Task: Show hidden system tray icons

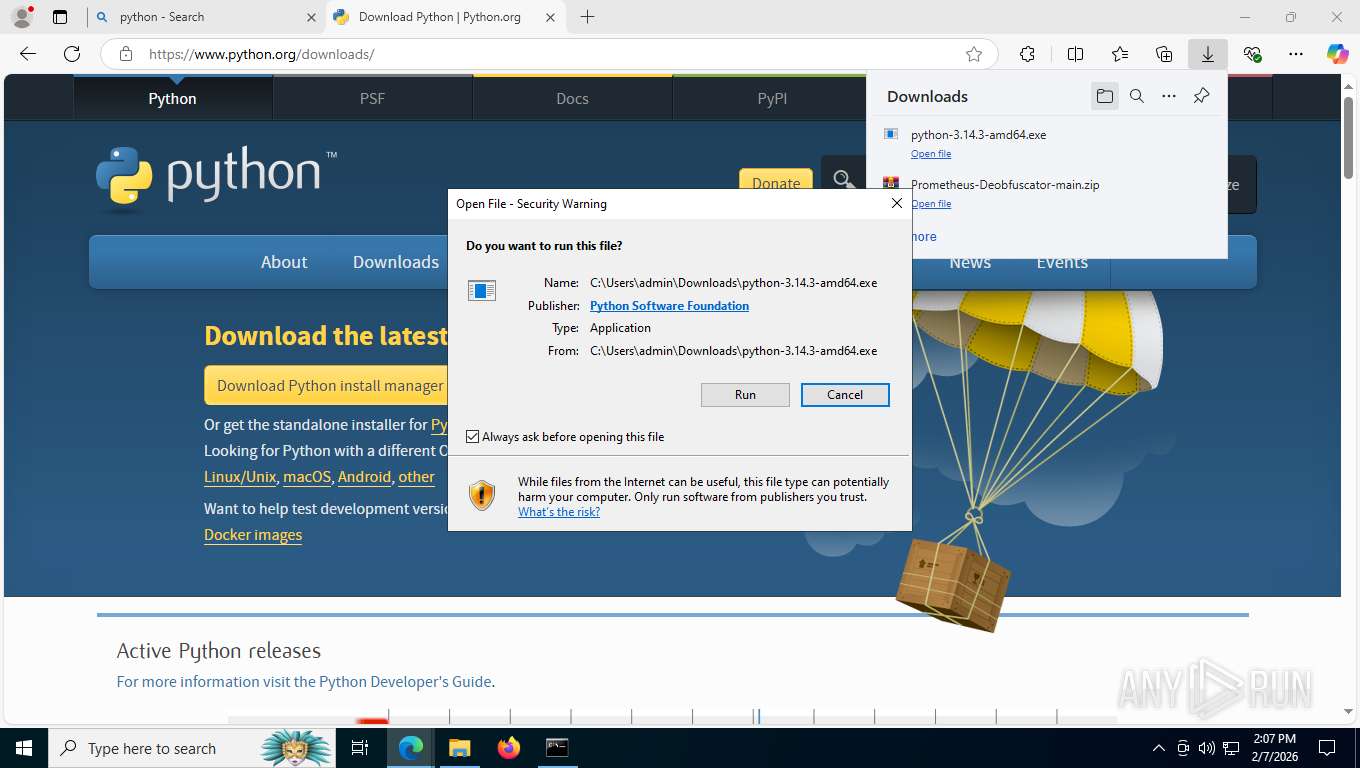Action: point(1159,748)
